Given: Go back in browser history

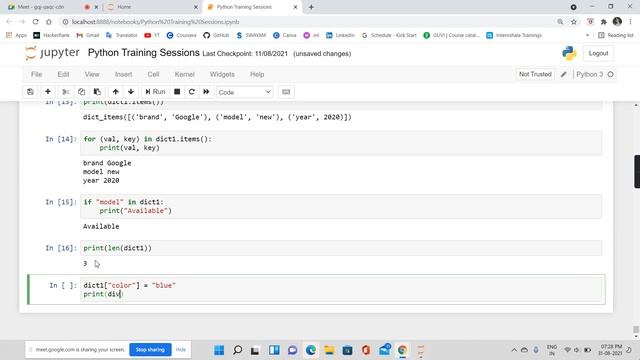Looking at the screenshot, I should coord(9,22).
